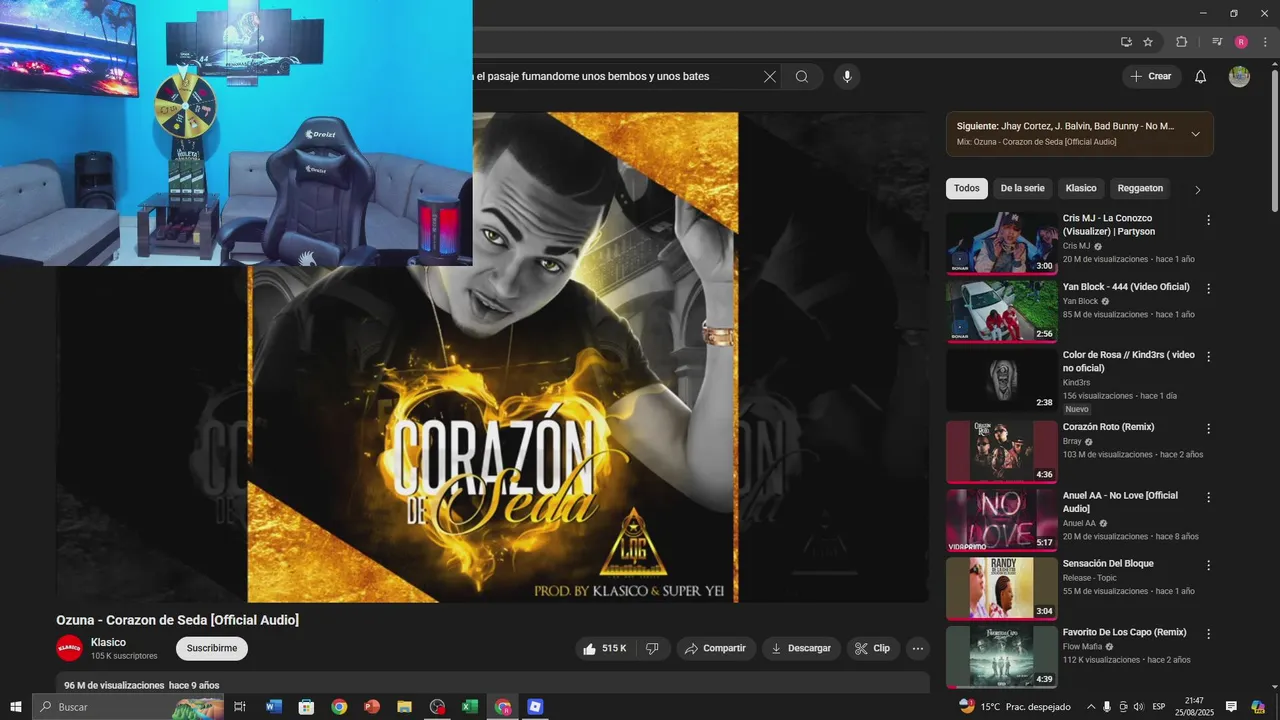Launch Word from the taskbar
1280x720 pixels.
click(x=273, y=707)
